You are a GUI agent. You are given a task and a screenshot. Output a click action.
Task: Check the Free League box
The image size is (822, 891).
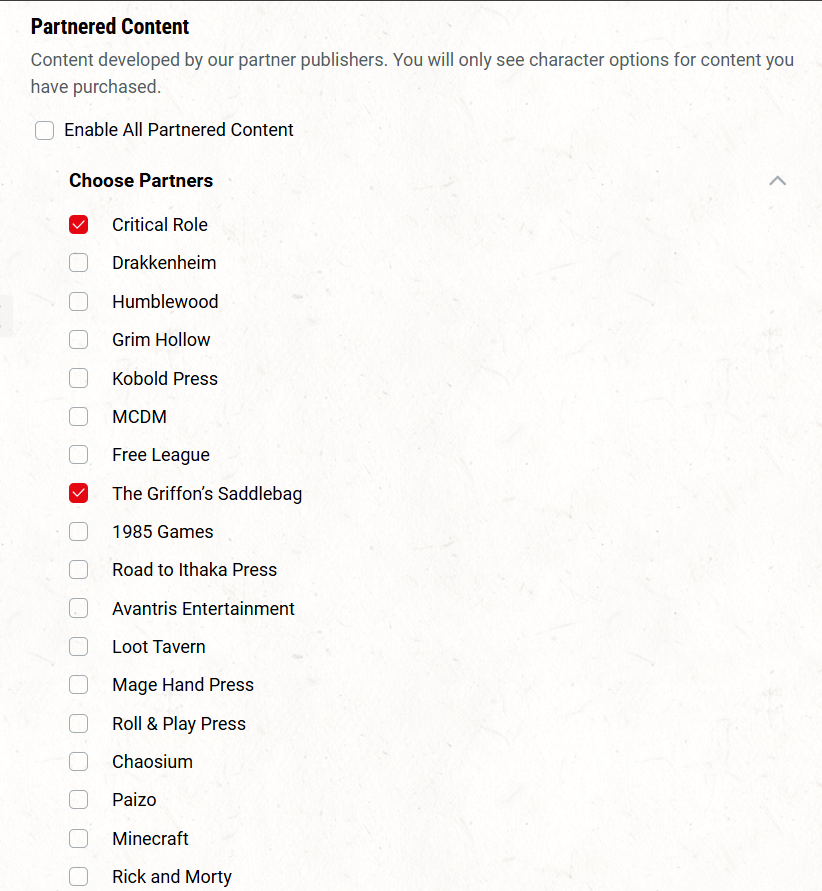pyautogui.click(x=79, y=455)
